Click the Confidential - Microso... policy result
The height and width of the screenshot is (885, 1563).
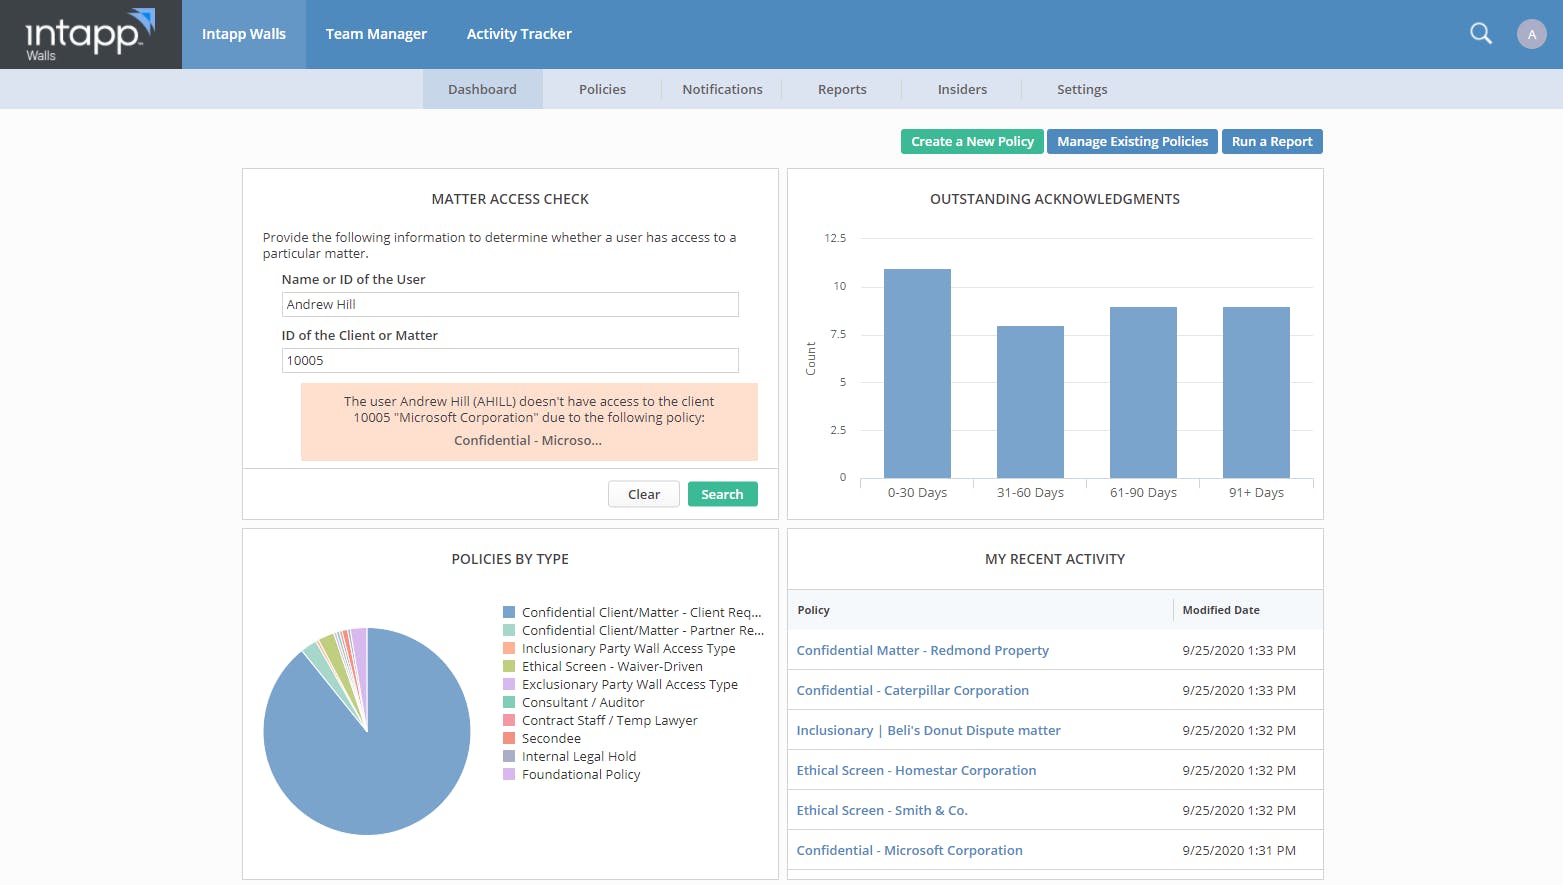pyautogui.click(x=528, y=440)
